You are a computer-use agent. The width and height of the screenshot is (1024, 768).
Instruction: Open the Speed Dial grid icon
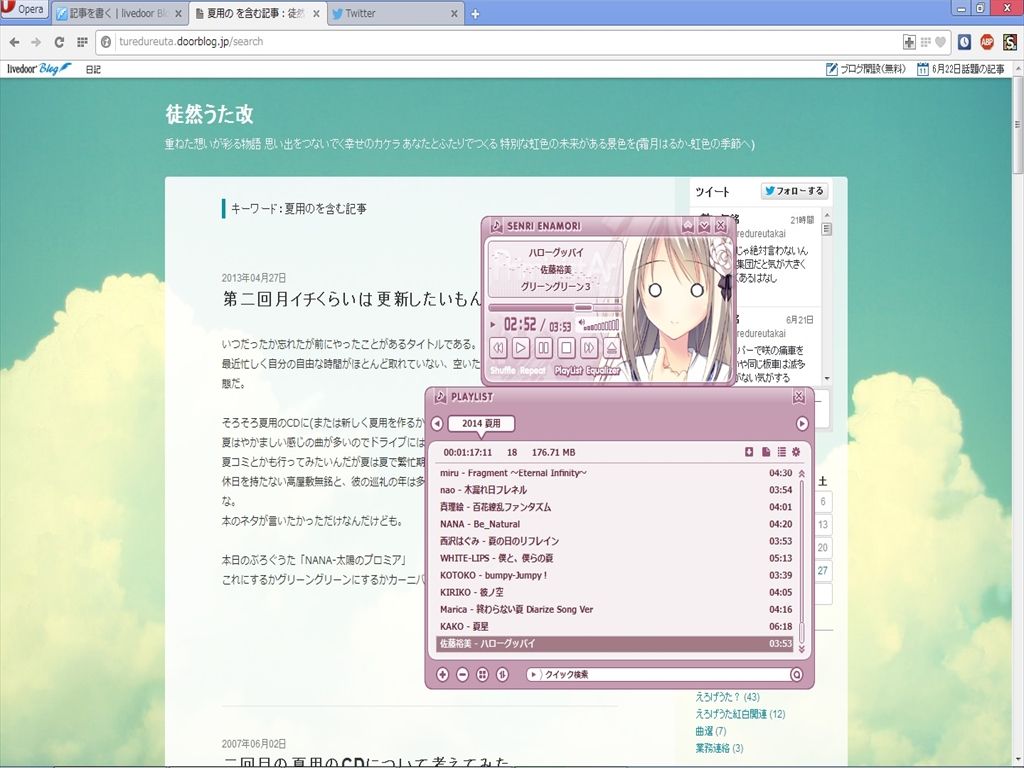[82, 42]
